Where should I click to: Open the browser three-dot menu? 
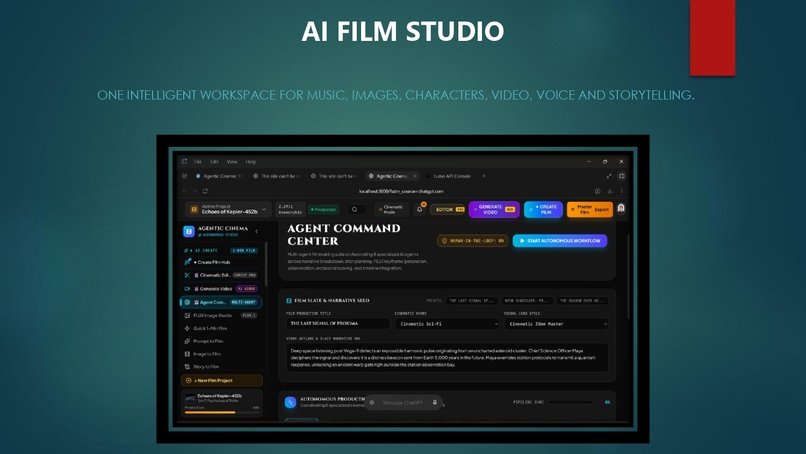(x=621, y=191)
